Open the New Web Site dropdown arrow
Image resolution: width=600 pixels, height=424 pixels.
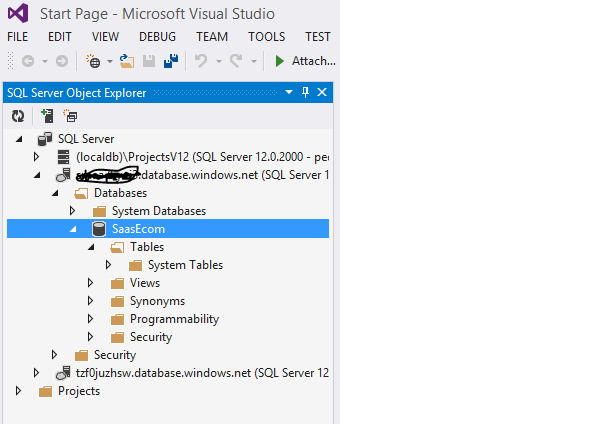(x=110, y=61)
